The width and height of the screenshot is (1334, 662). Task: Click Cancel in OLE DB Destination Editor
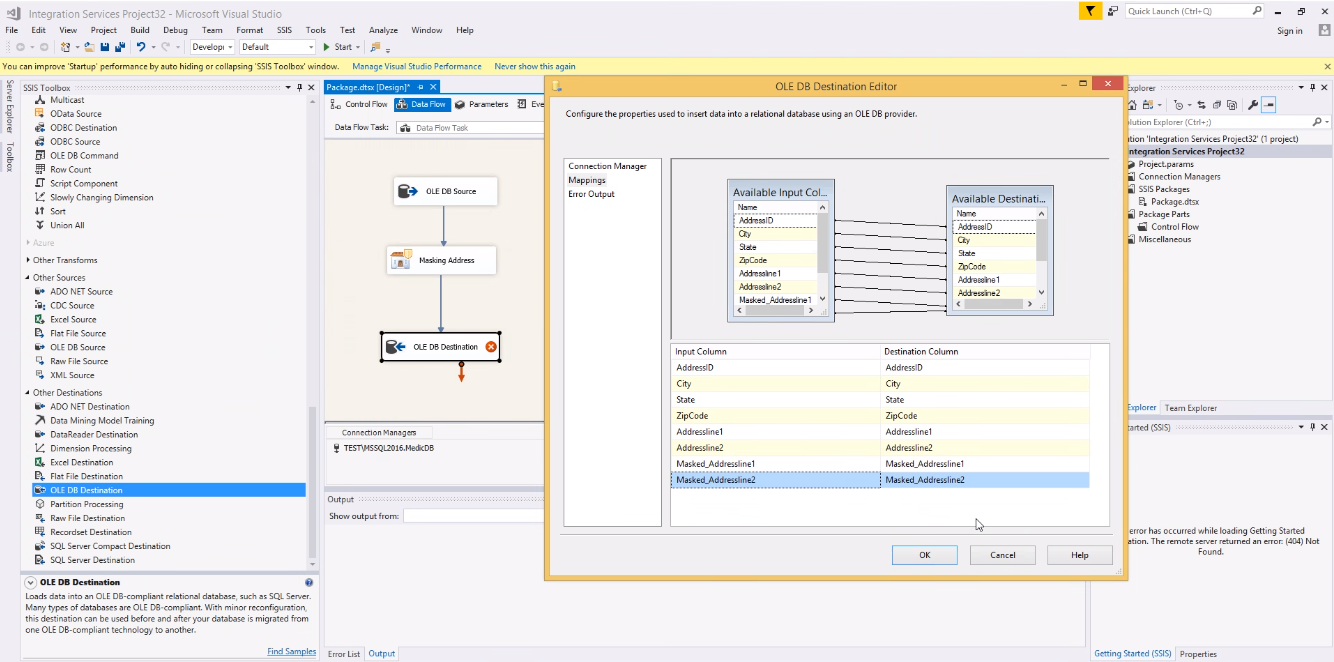pyautogui.click(x=1003, y=555)
